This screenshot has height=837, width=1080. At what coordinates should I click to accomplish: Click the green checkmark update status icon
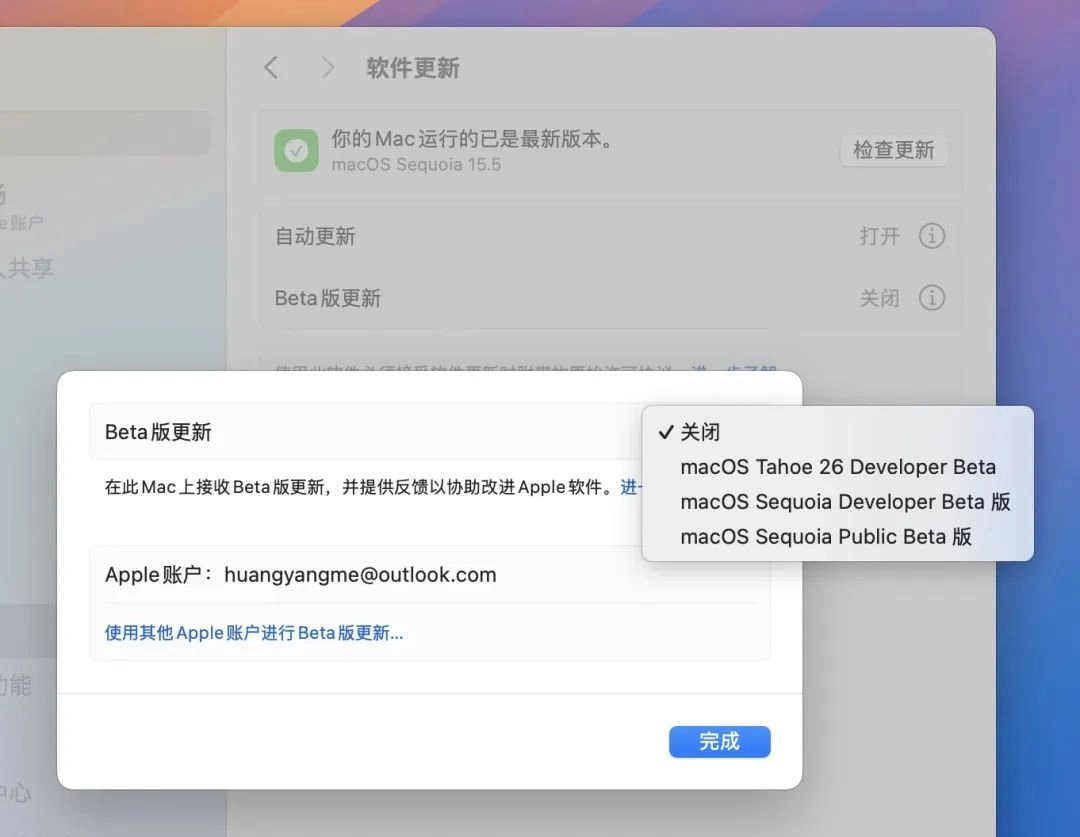click(295, 151)
